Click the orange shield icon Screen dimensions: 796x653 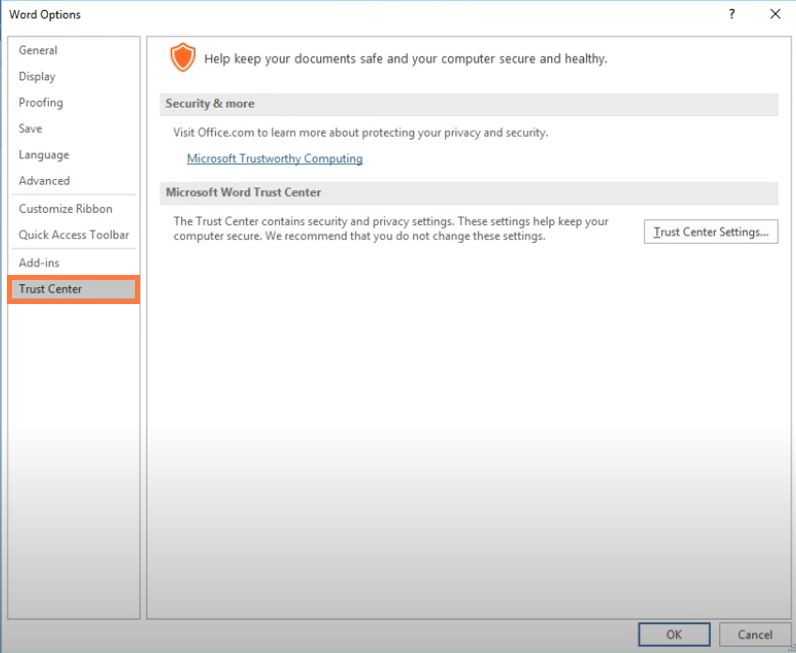tap(182, 57)
